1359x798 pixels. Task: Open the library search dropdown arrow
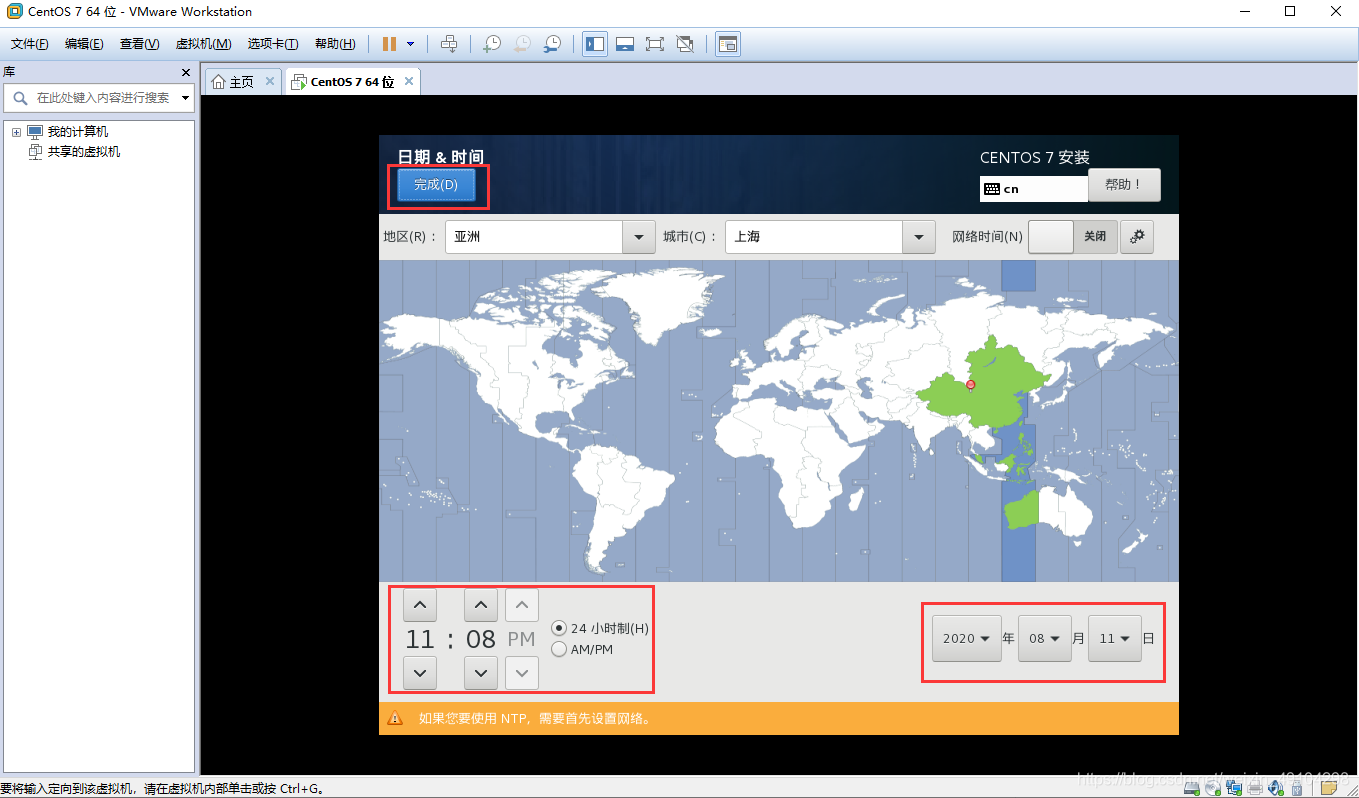pos(185,98)
